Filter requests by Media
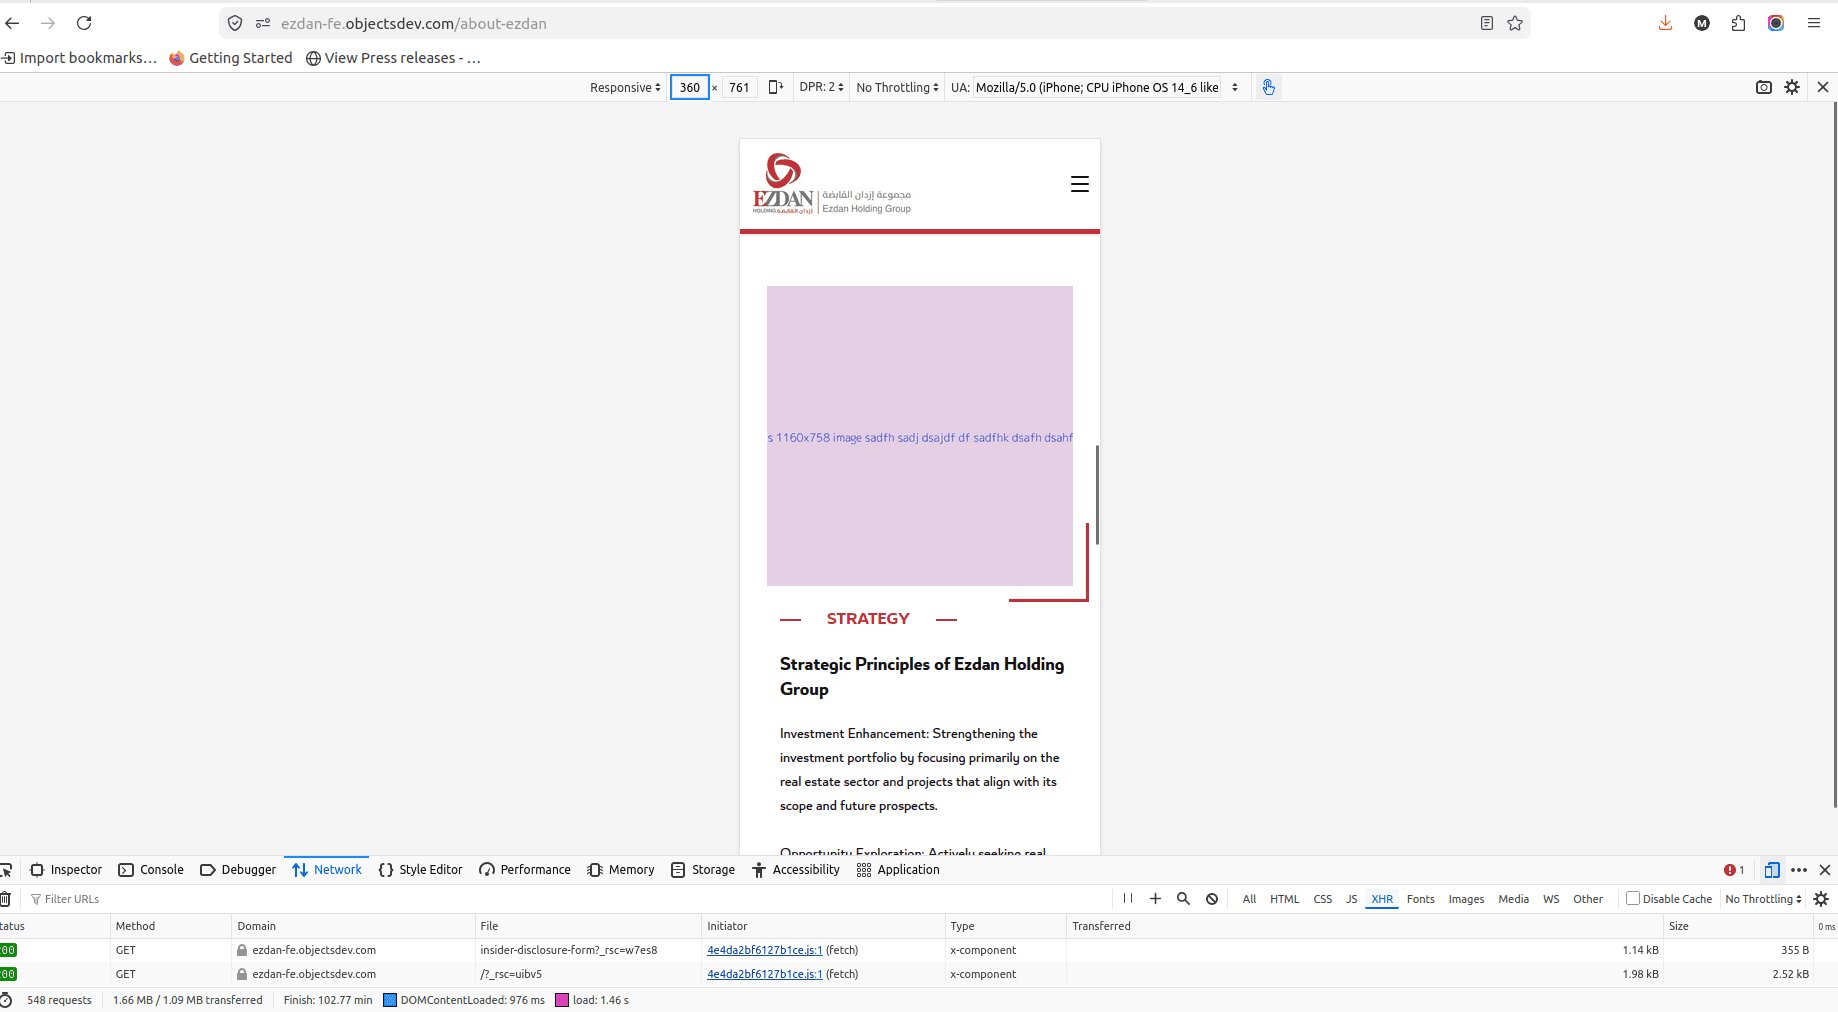The image size is (1838, 1012). coord(1514,899)
